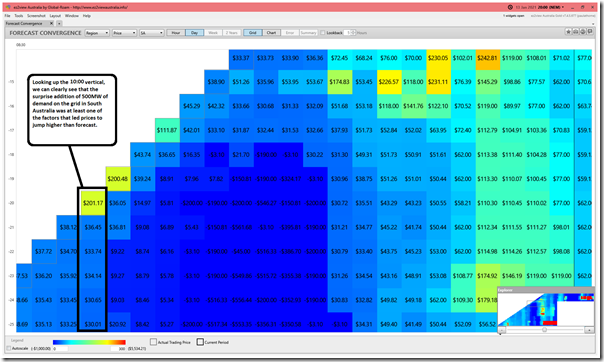Open the SA region dropdown
This screenshot has height=362, width=604.
coord(152,33)
